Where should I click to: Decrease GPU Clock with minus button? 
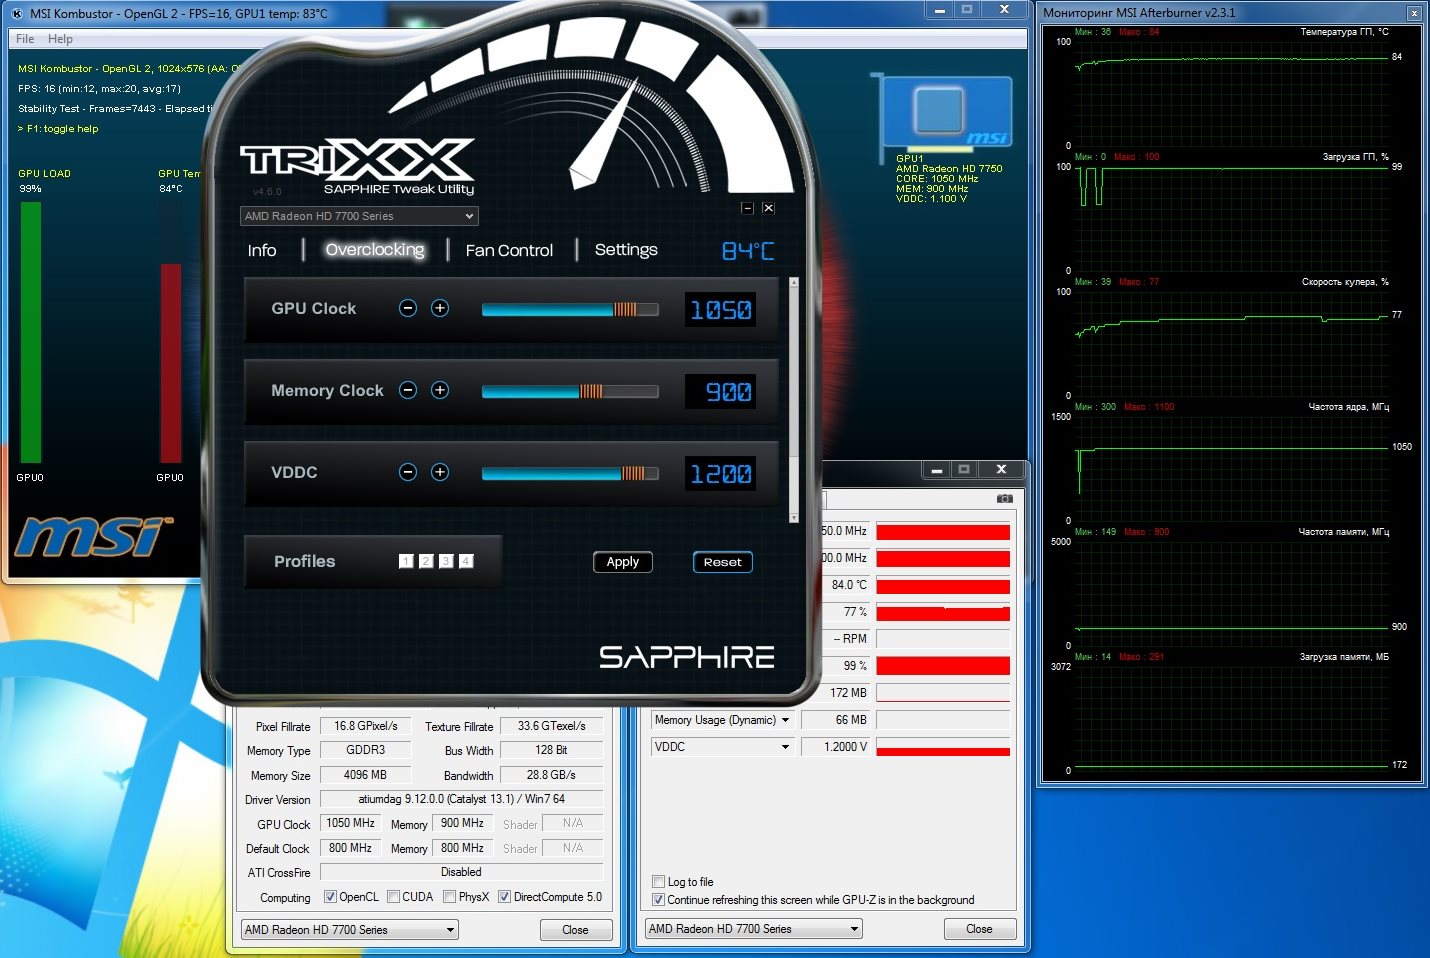coord(408,308)
